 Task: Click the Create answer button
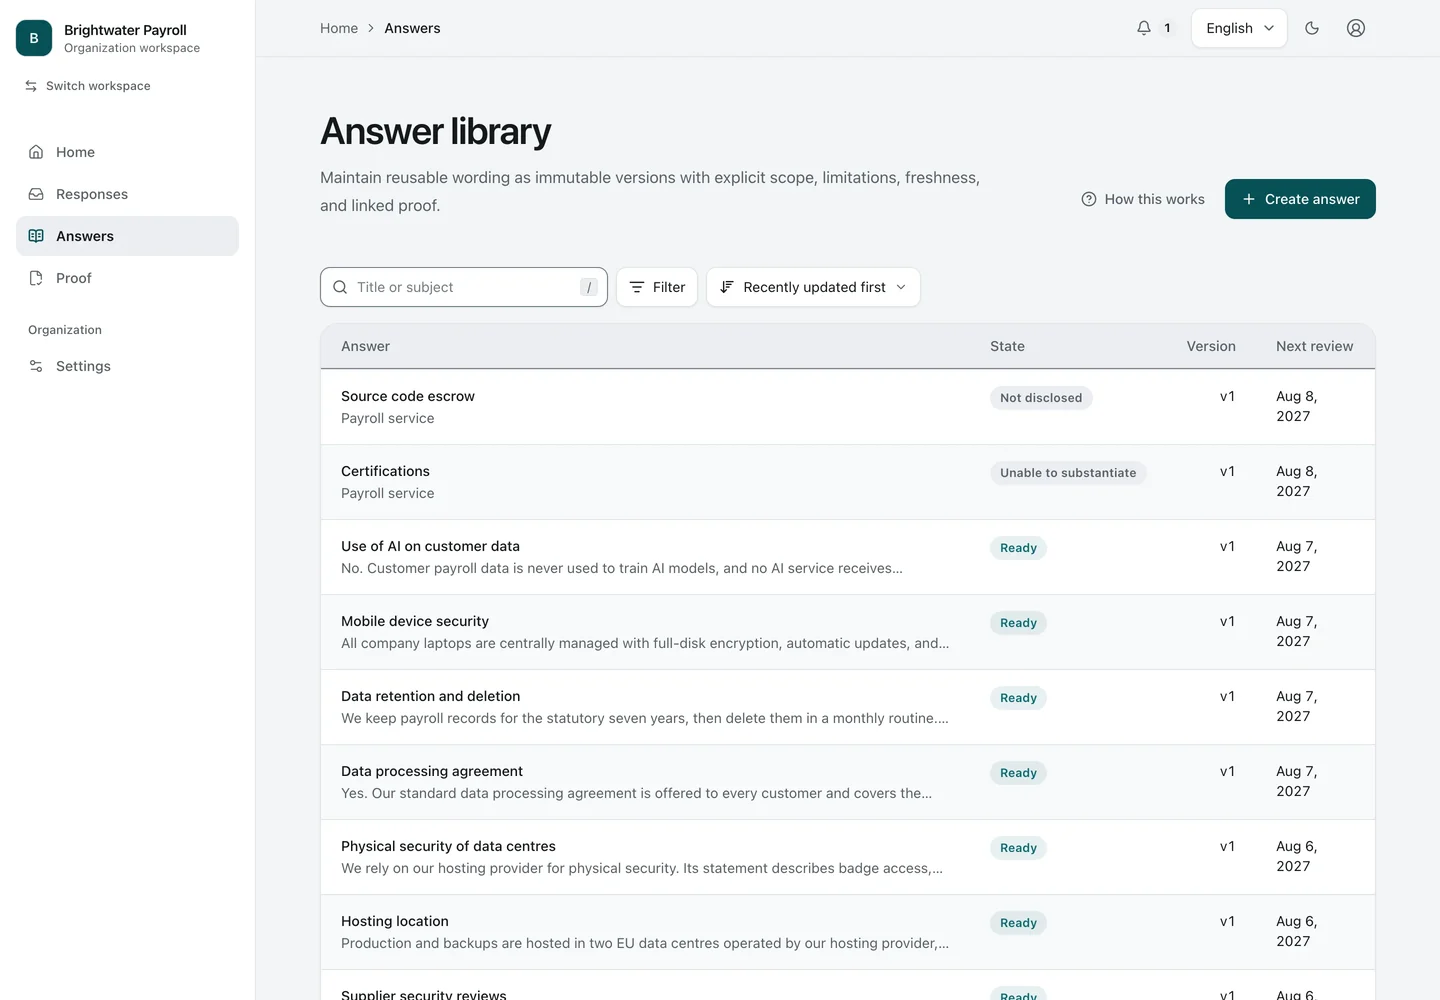(x=1300, y=199)
